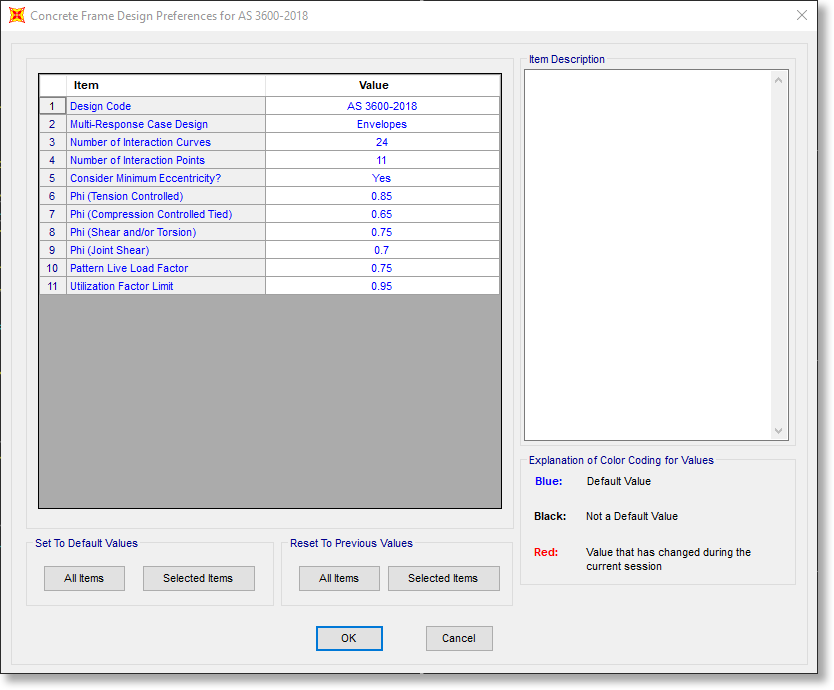Edit the Phi (Joint Shear) value
This screenshot has width=834, height=690.
point(382,250)
